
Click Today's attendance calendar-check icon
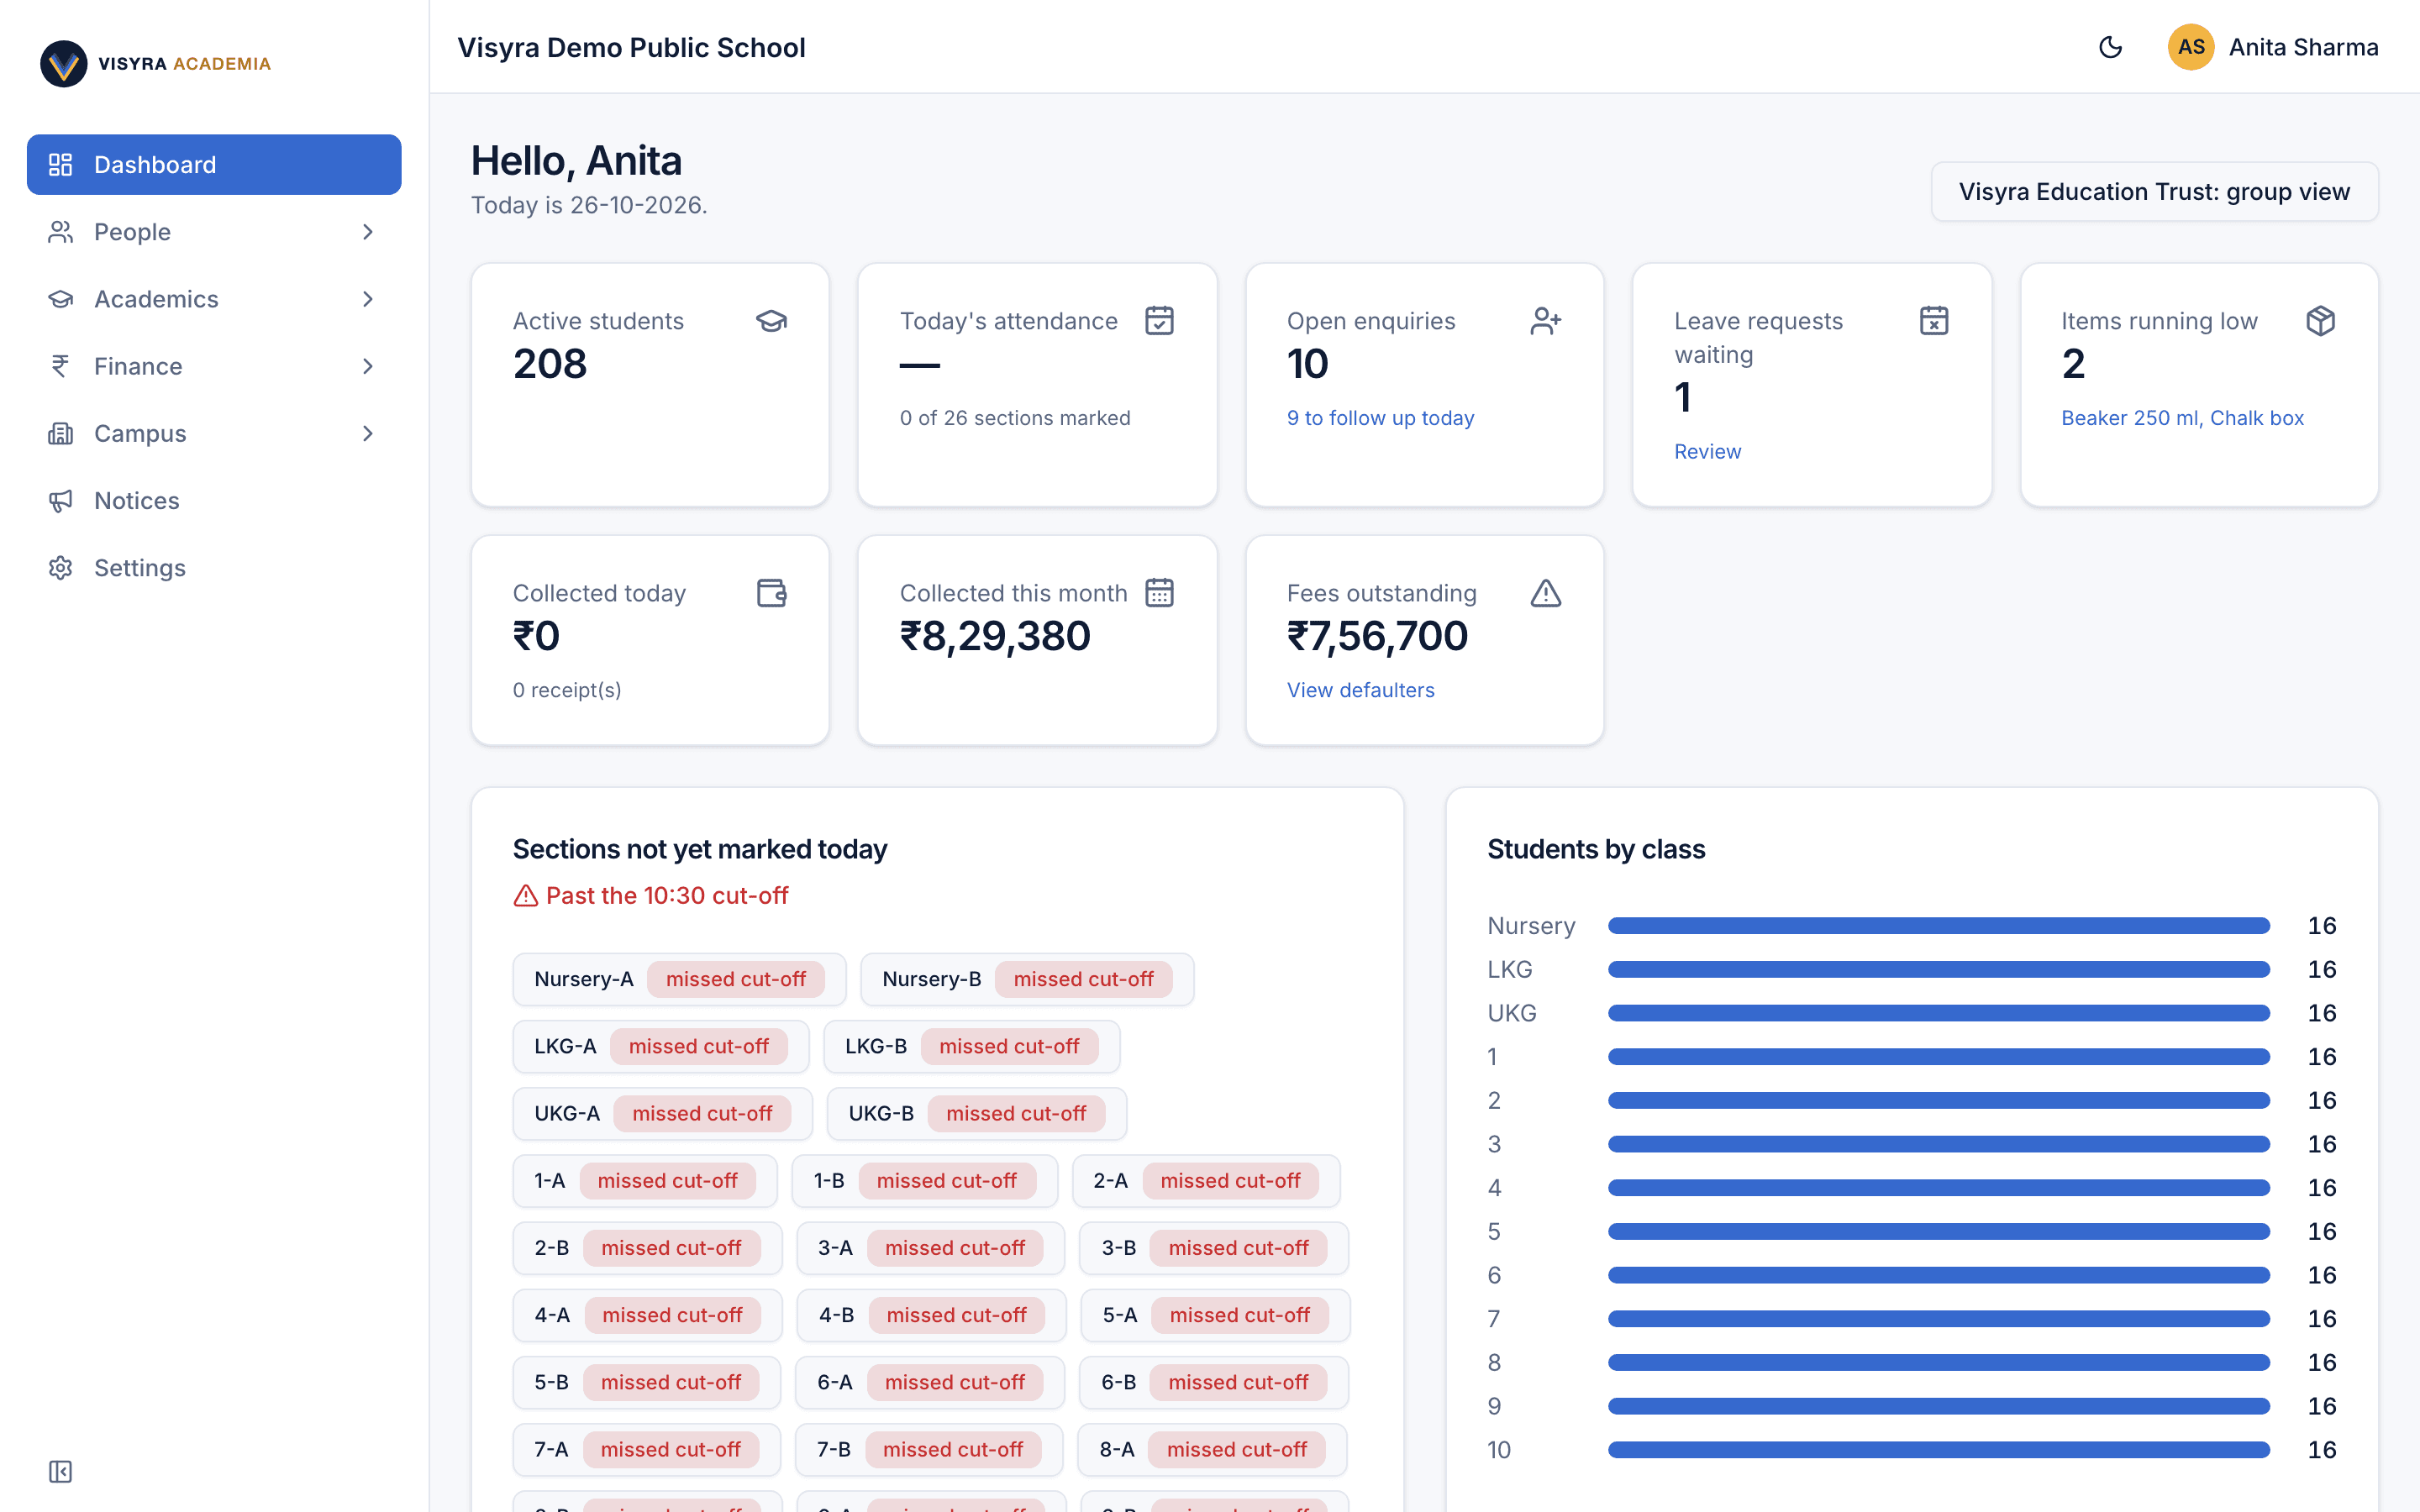(x=1159, y=321)
